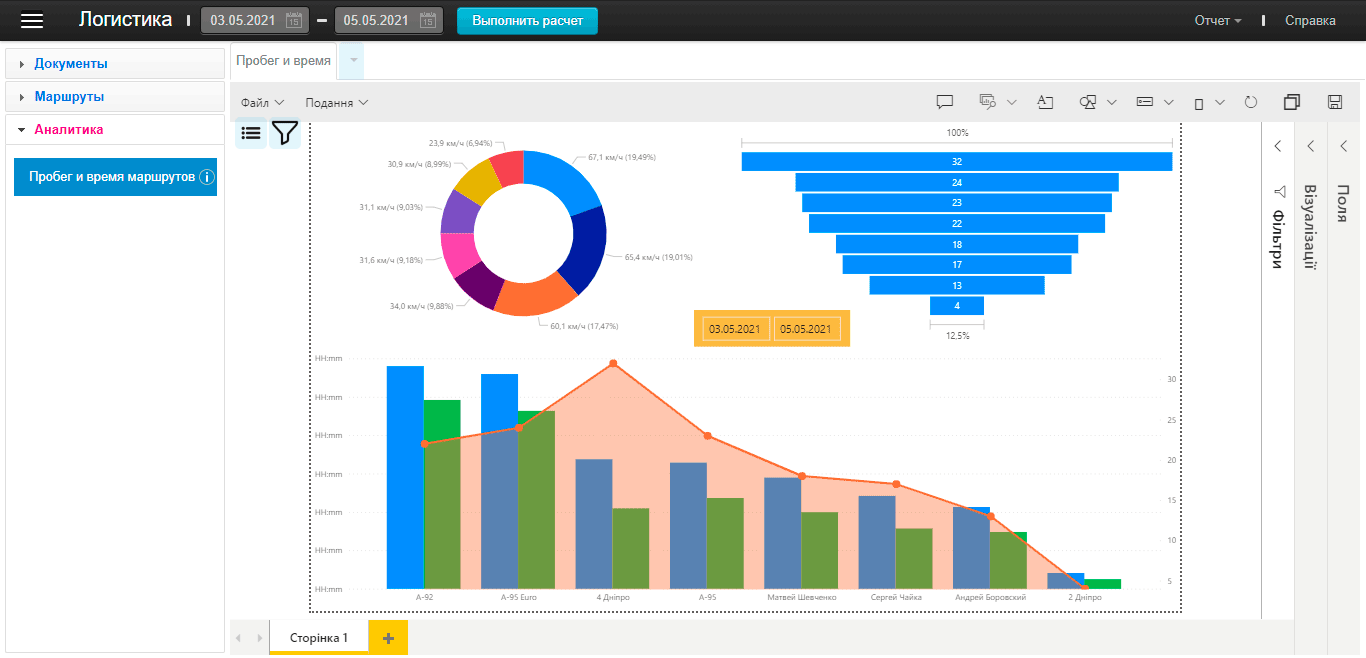Collapse the Фільтри pane chevron
1366x658 pixels.
tap(1277, 145)
